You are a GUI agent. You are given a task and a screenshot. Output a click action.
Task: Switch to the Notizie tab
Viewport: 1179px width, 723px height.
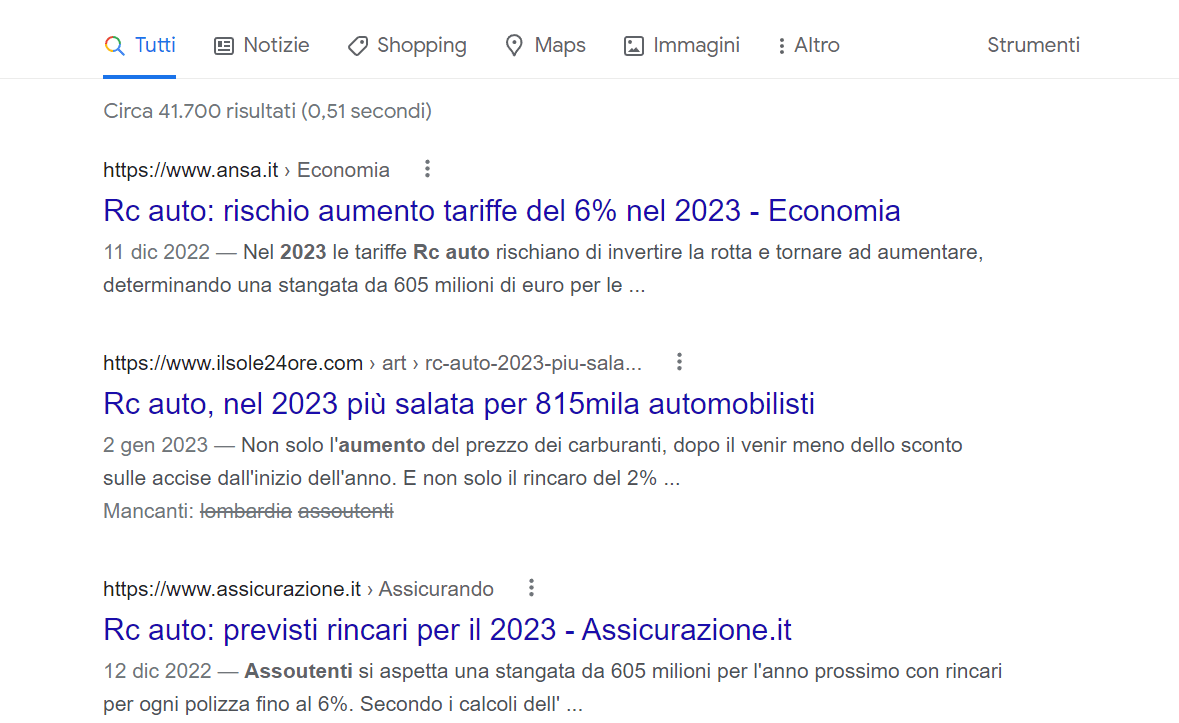(276, 45)
